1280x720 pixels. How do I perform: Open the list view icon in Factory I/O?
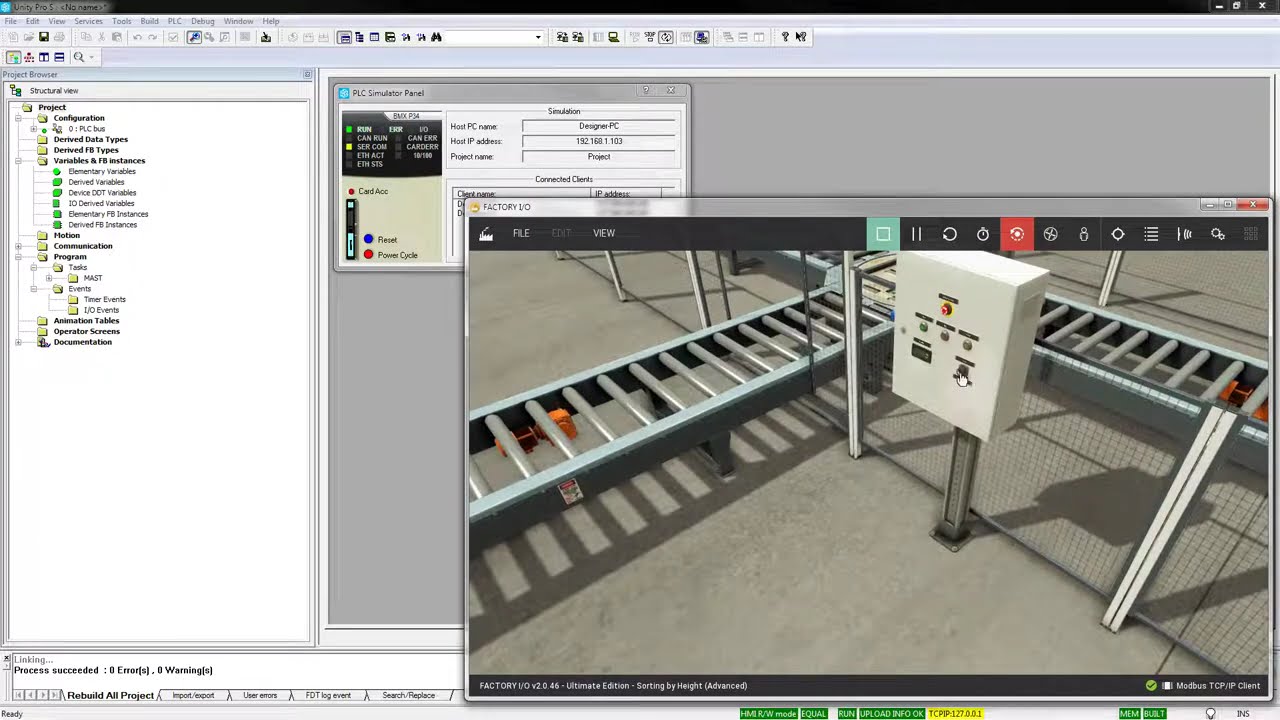[1151, 234]
